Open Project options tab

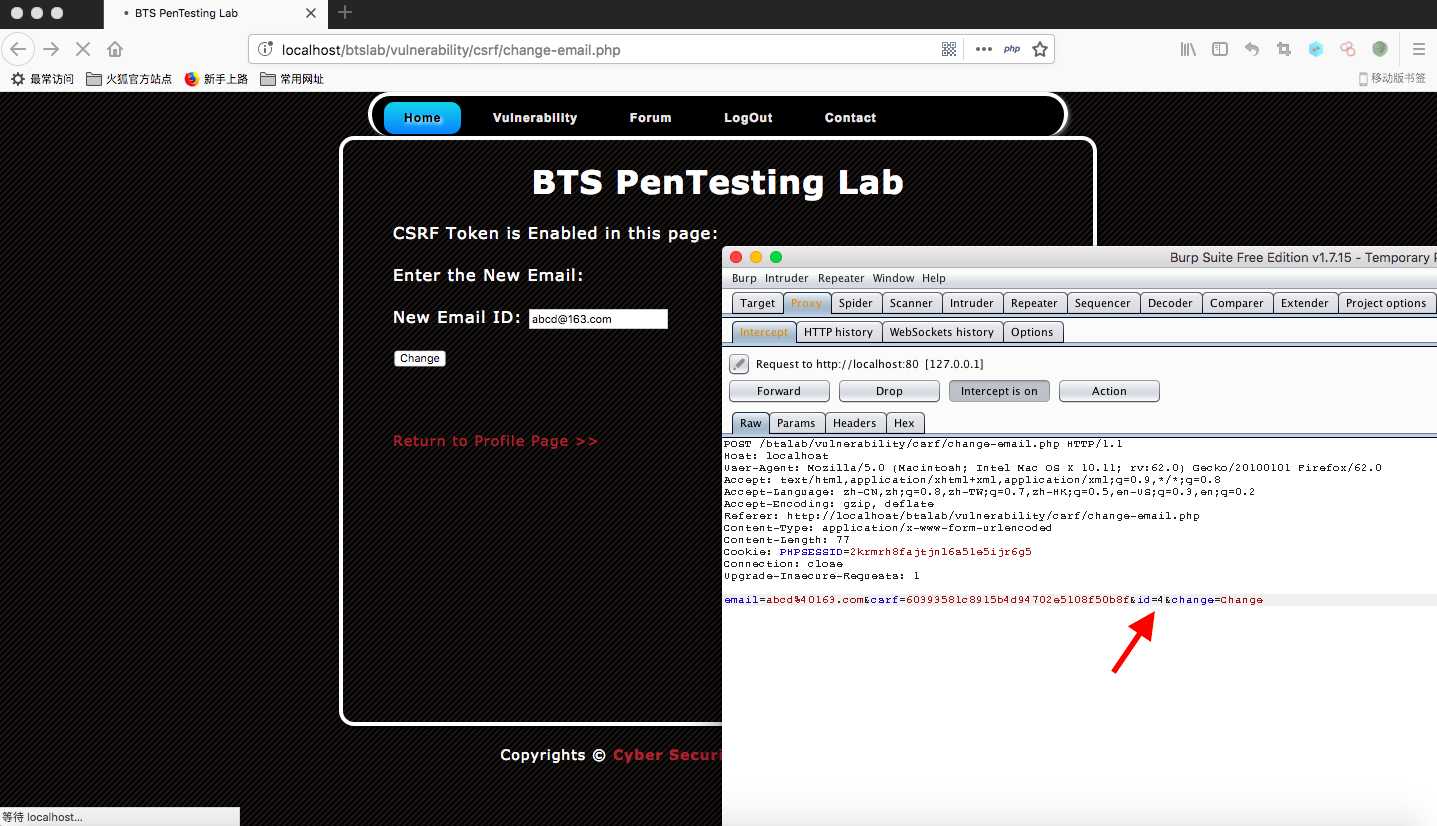click(1386, 303)
